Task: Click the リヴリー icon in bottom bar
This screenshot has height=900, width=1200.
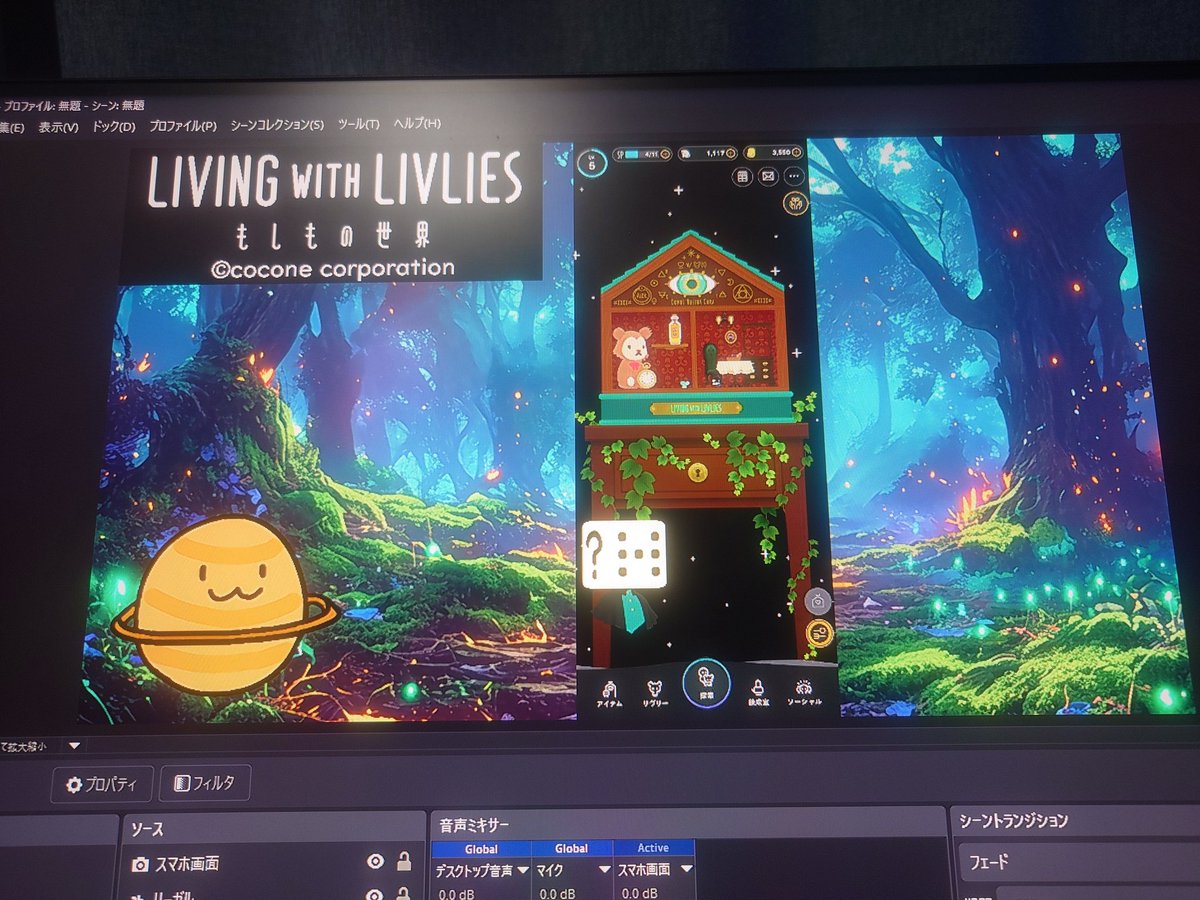Action: (653, 692)
